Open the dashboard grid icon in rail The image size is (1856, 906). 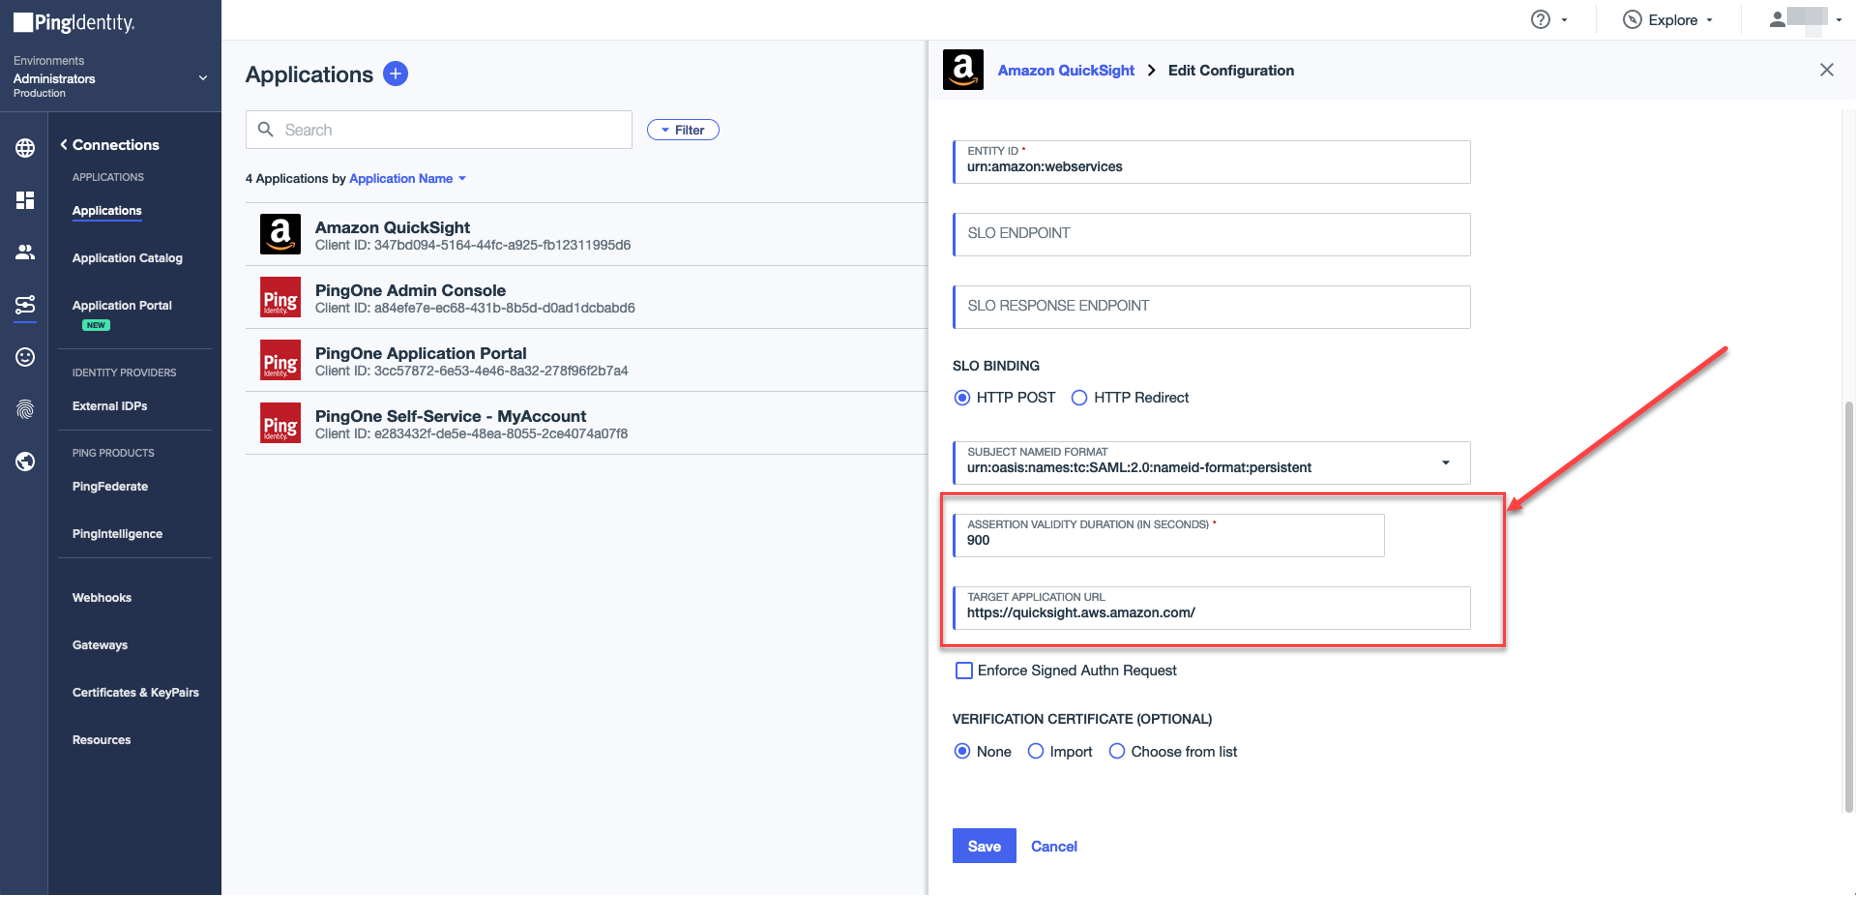click(25, 200)
